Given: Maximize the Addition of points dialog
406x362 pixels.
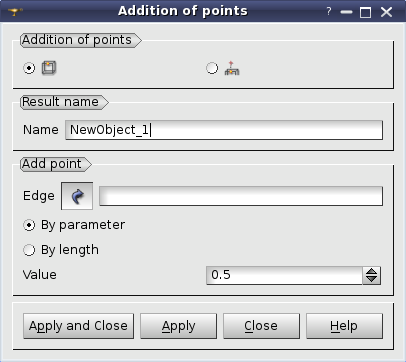Looking at the screenshot, I should tap(366, 12).
